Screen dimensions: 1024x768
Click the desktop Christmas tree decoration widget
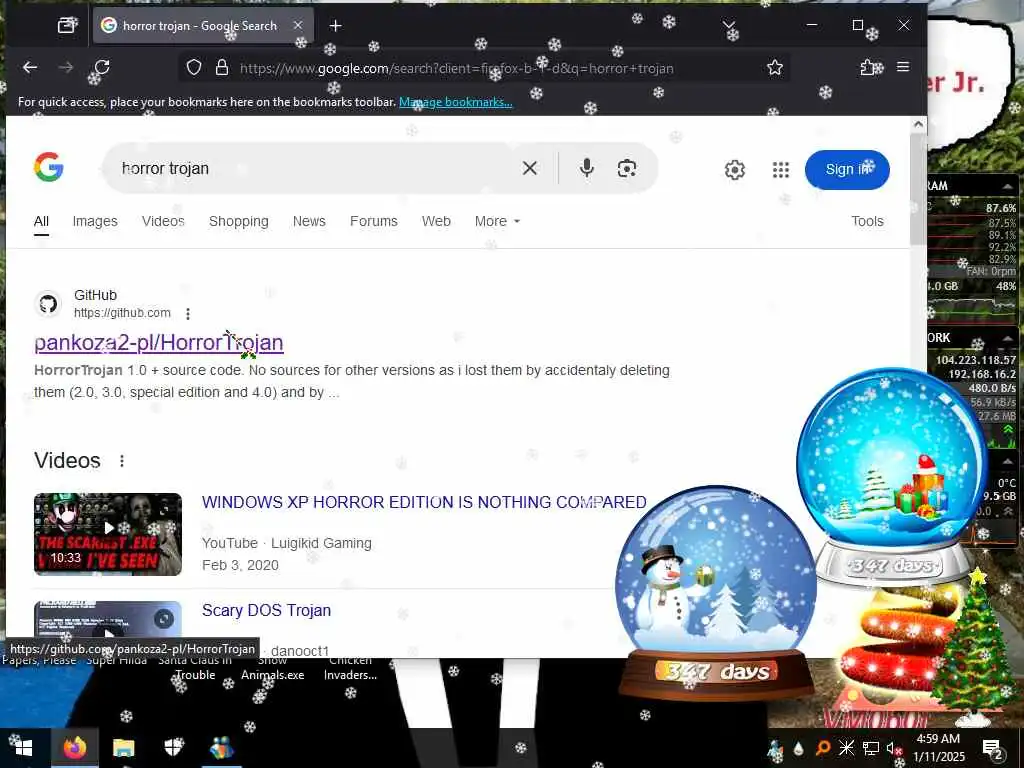pos(974,647)
